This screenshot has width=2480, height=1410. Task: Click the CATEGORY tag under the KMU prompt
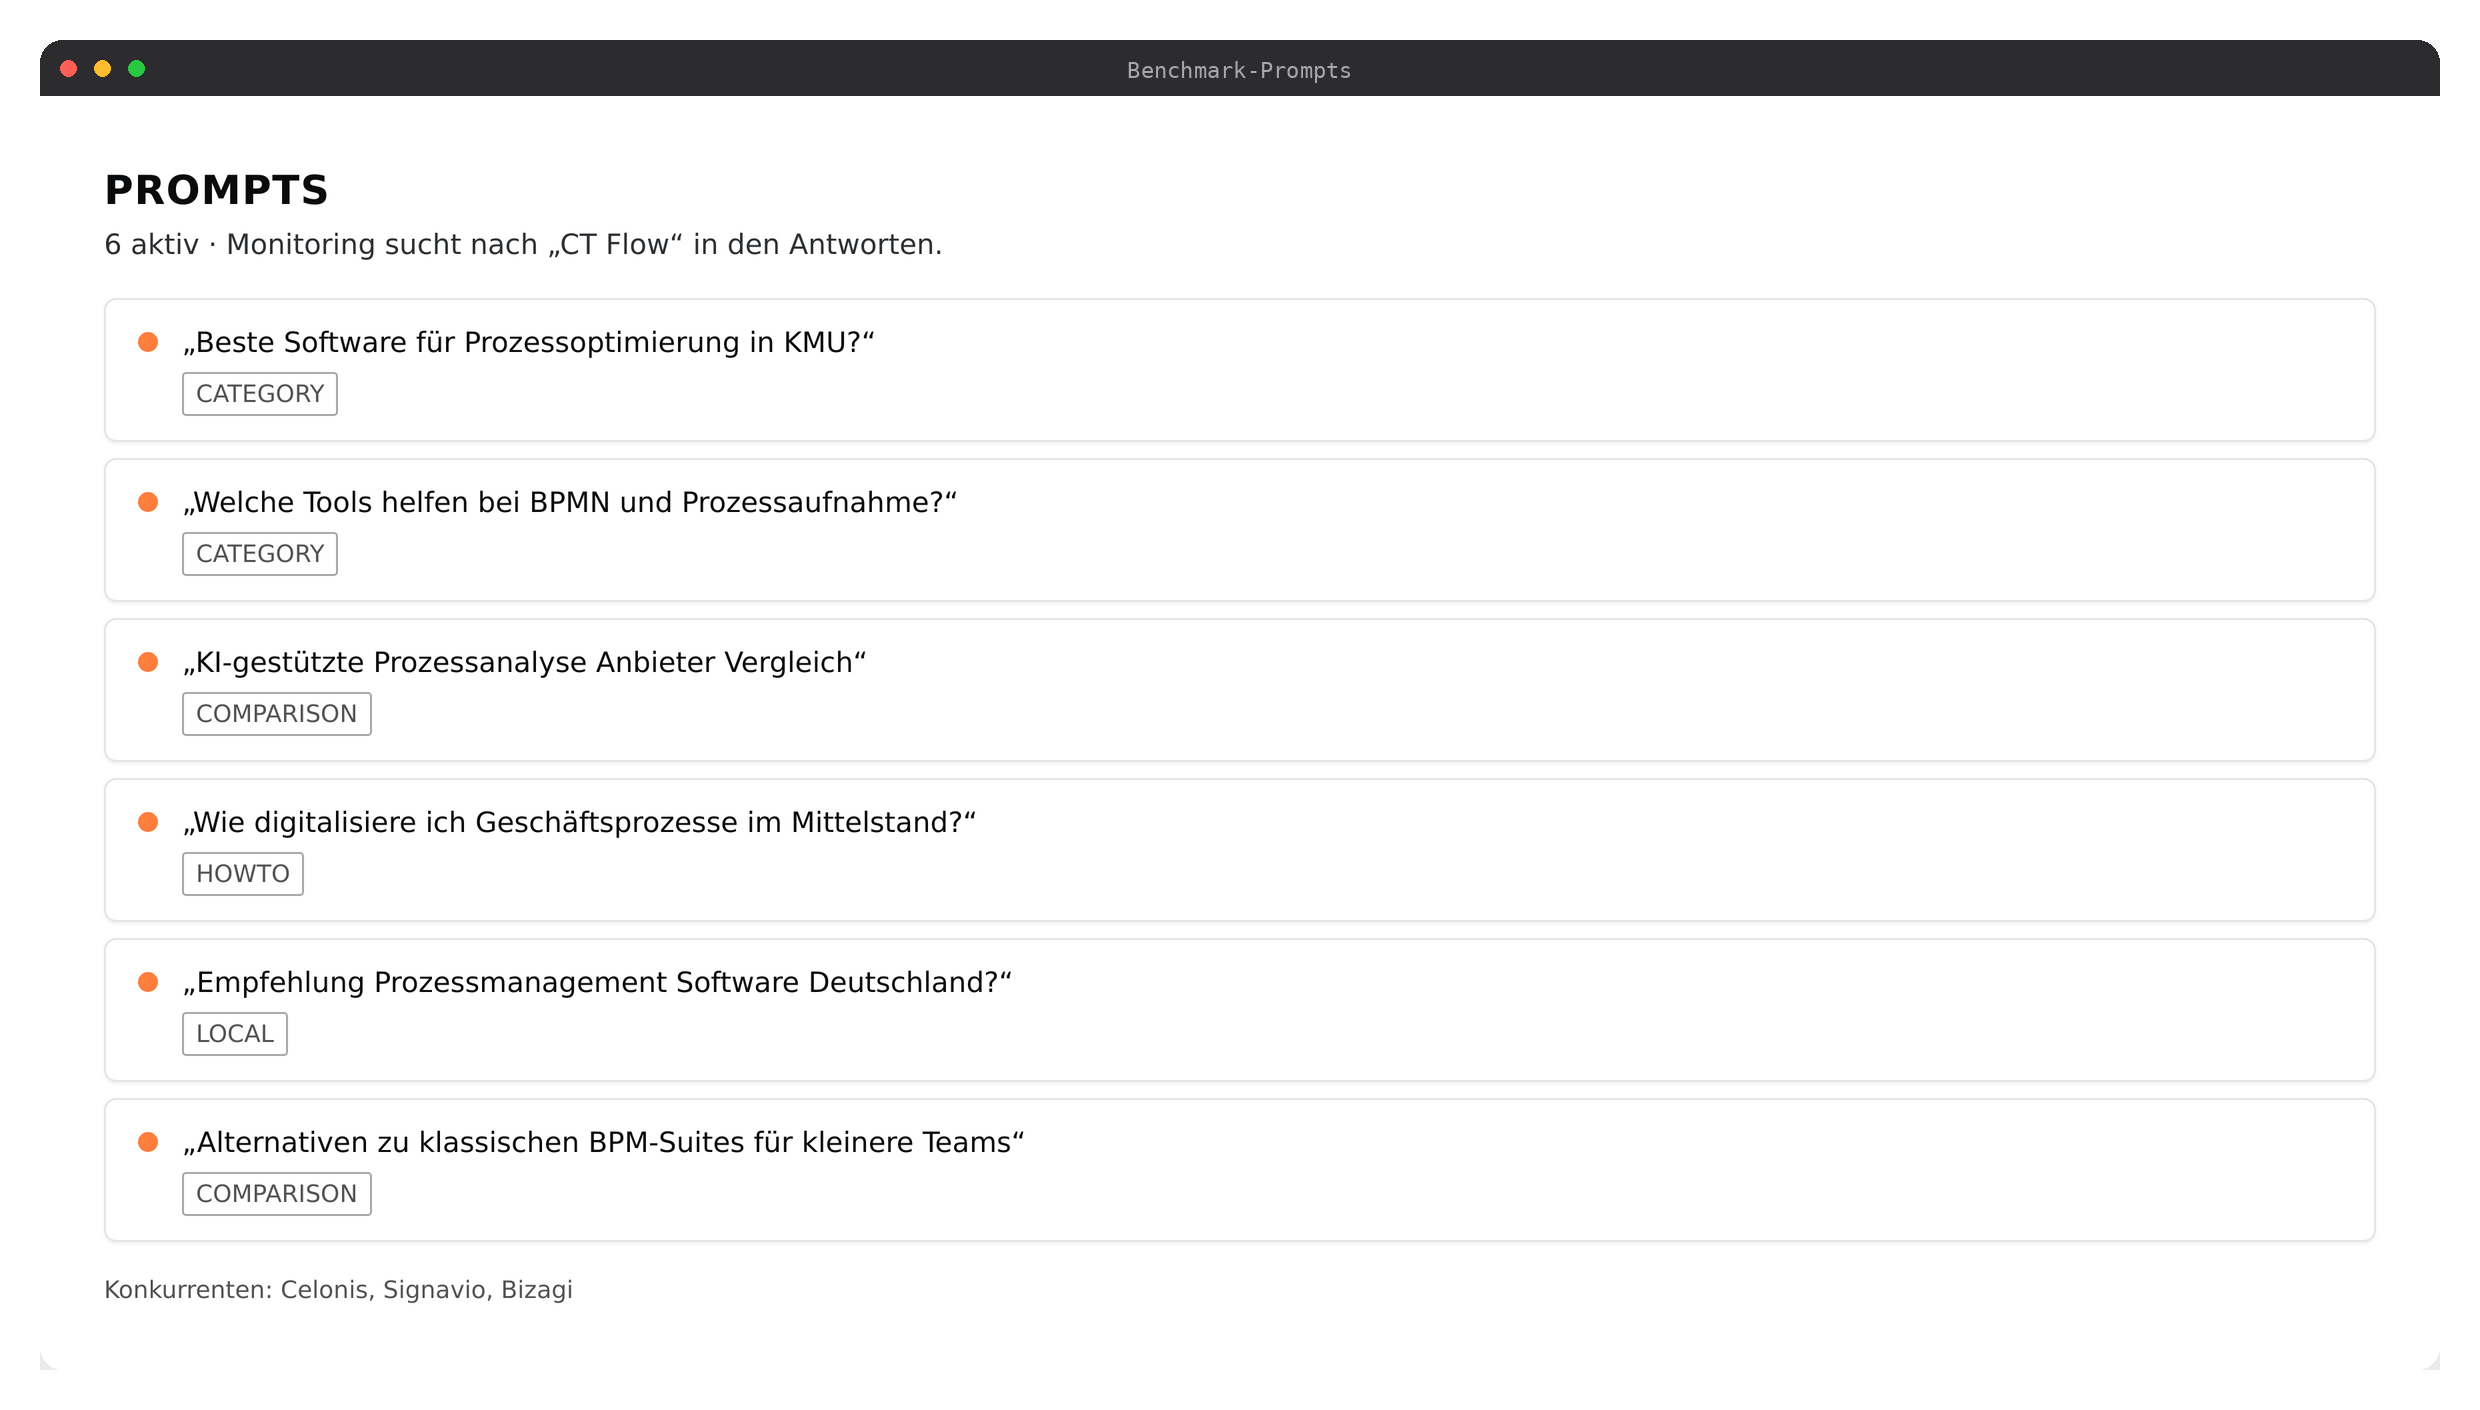260,394
